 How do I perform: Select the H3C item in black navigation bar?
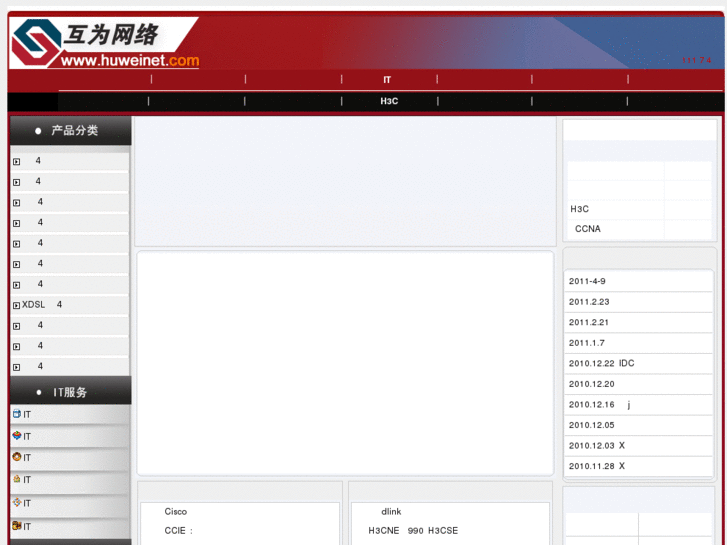click(x=389, y=101)
